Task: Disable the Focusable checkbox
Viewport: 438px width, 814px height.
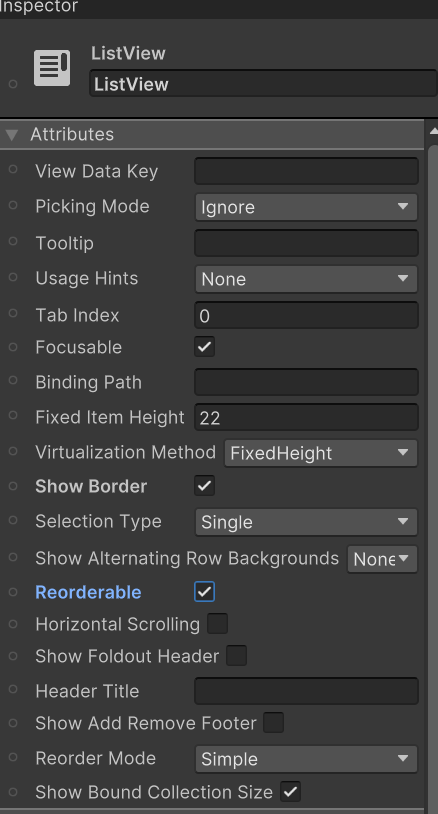Action: tap(204, 347)
